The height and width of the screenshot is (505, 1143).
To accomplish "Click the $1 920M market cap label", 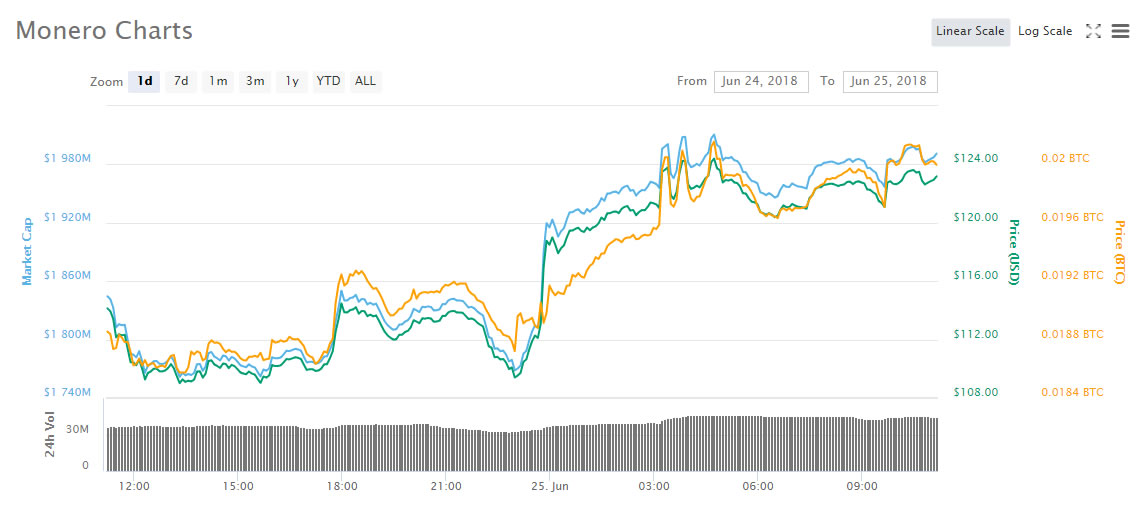I will [67, 217].
